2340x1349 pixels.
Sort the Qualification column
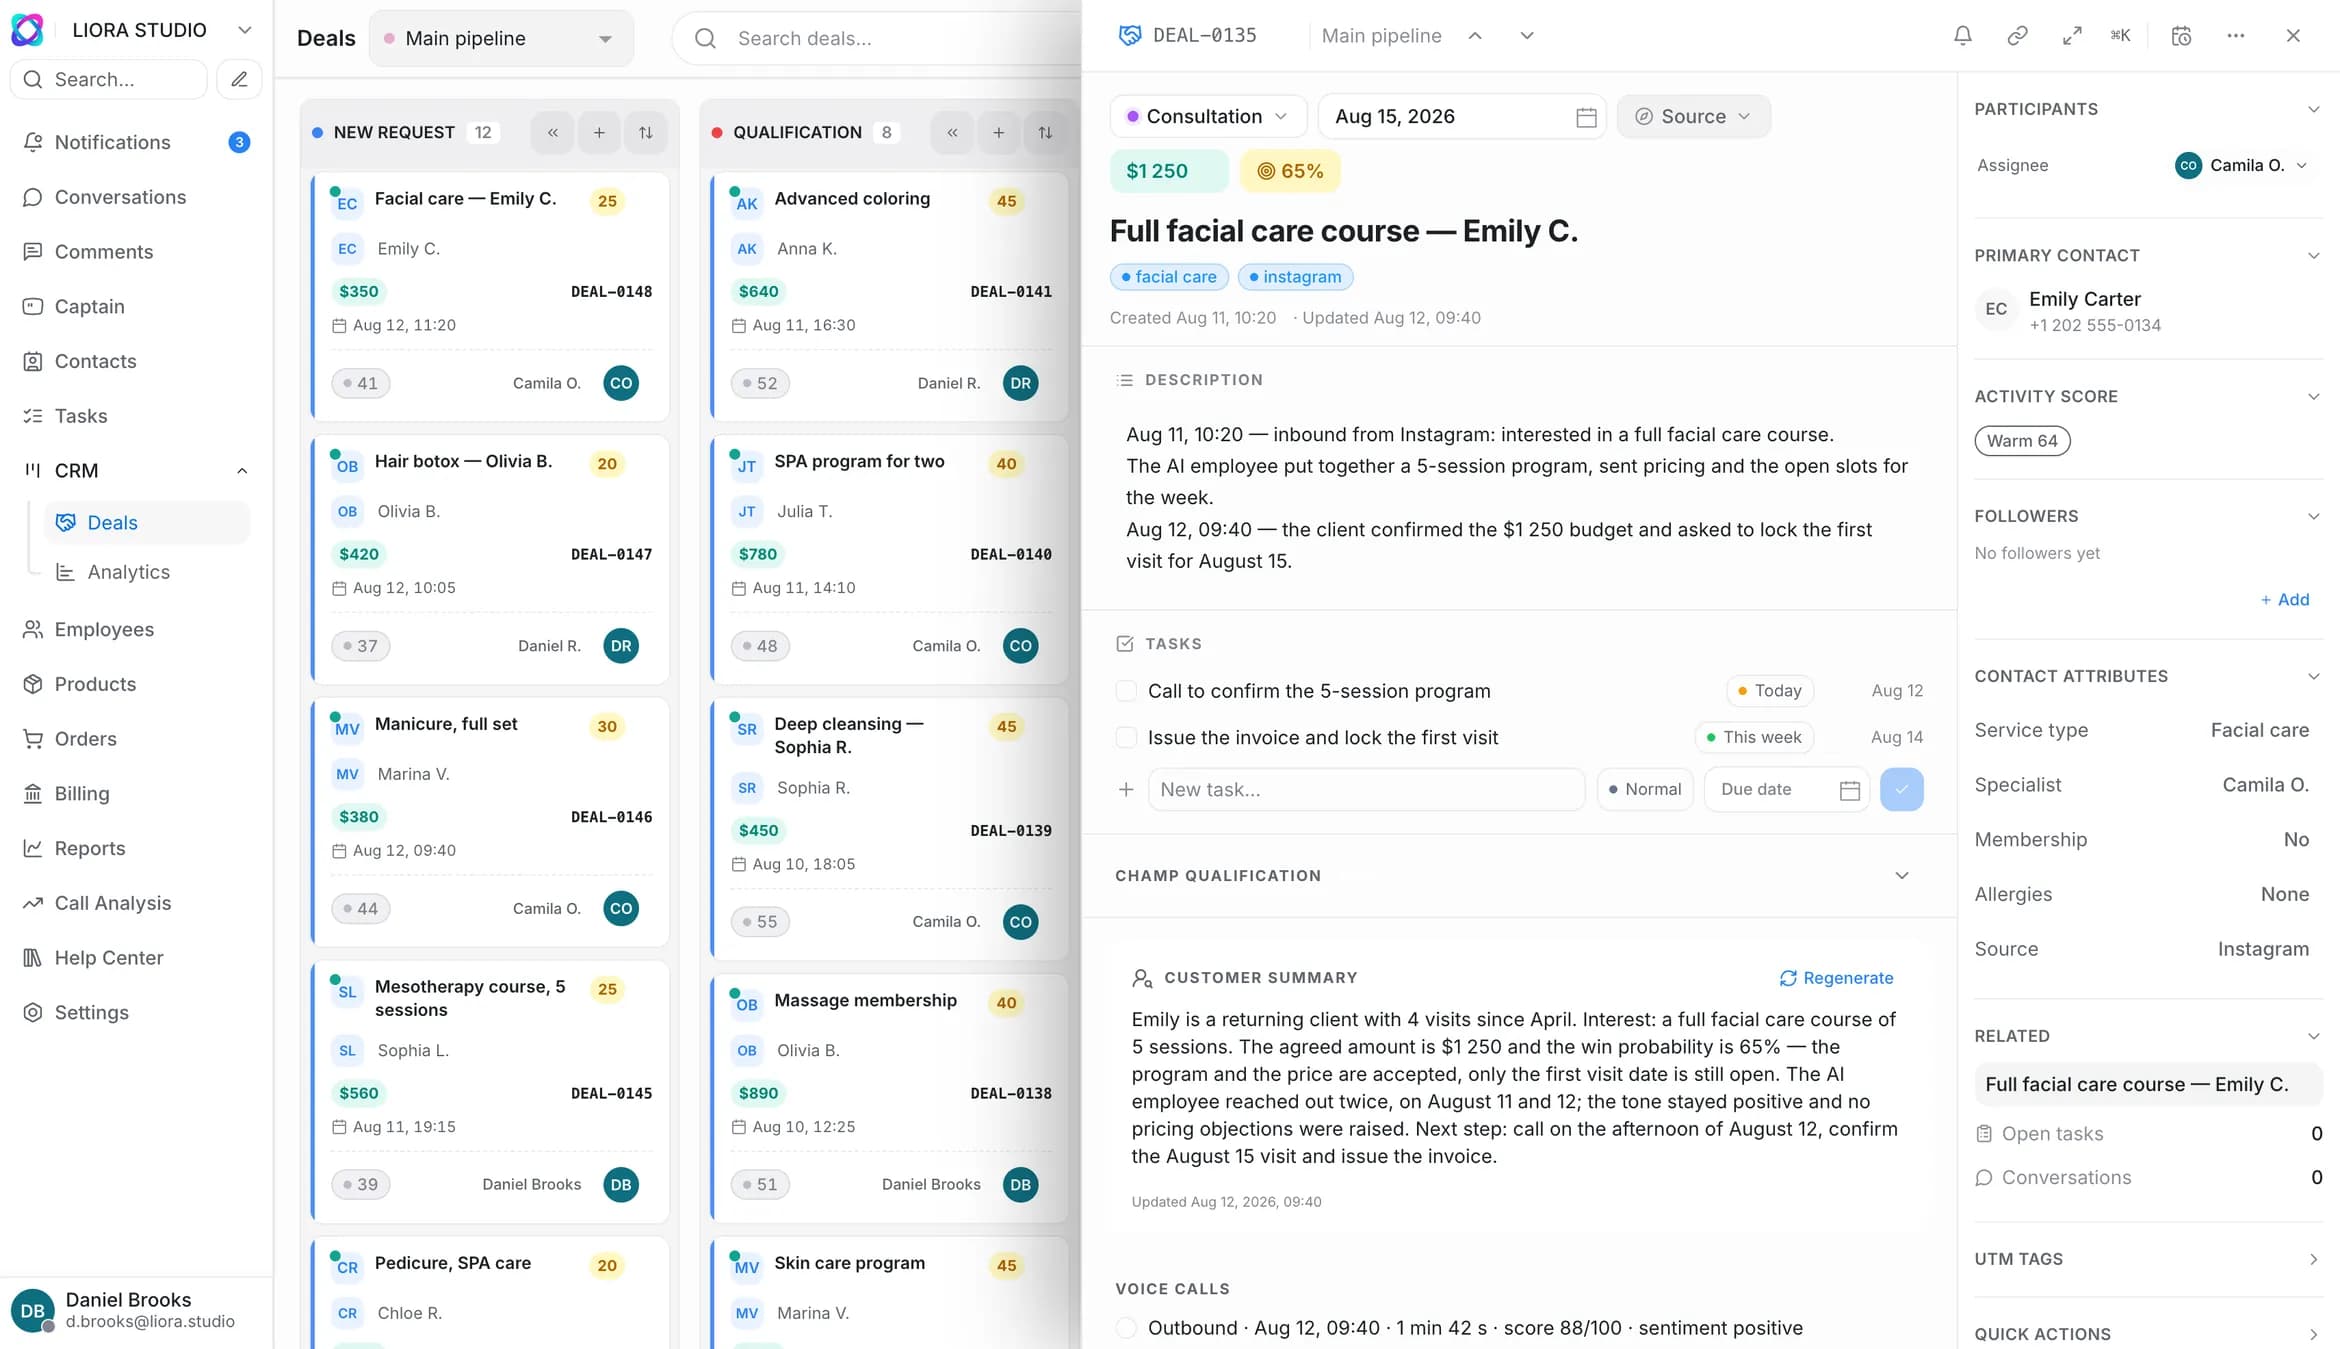point(1045,132)
